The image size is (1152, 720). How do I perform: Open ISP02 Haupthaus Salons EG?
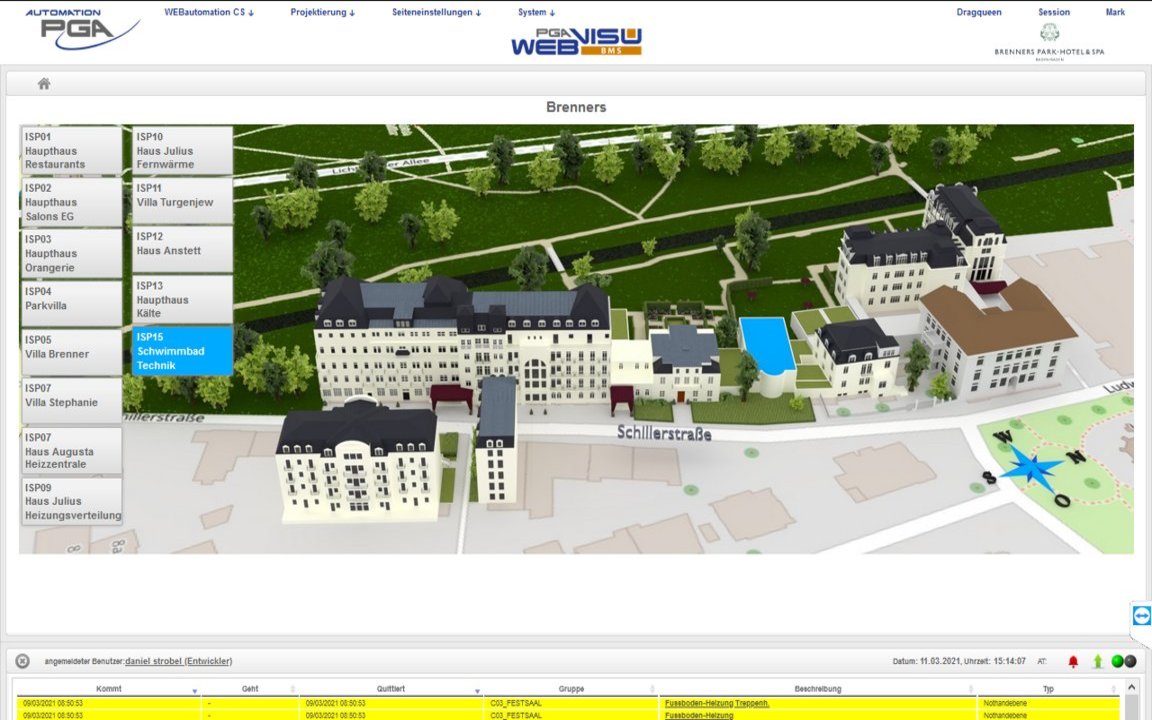coord(71,202)
